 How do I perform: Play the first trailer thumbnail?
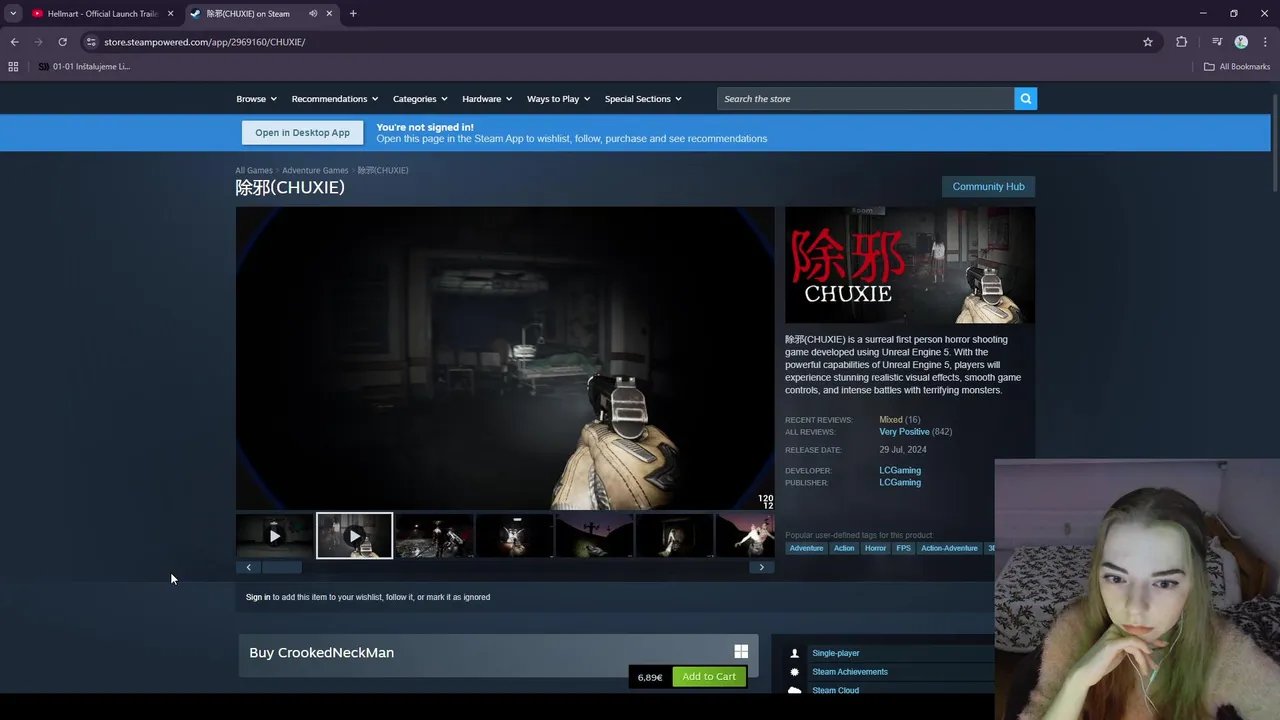(274, 536)
